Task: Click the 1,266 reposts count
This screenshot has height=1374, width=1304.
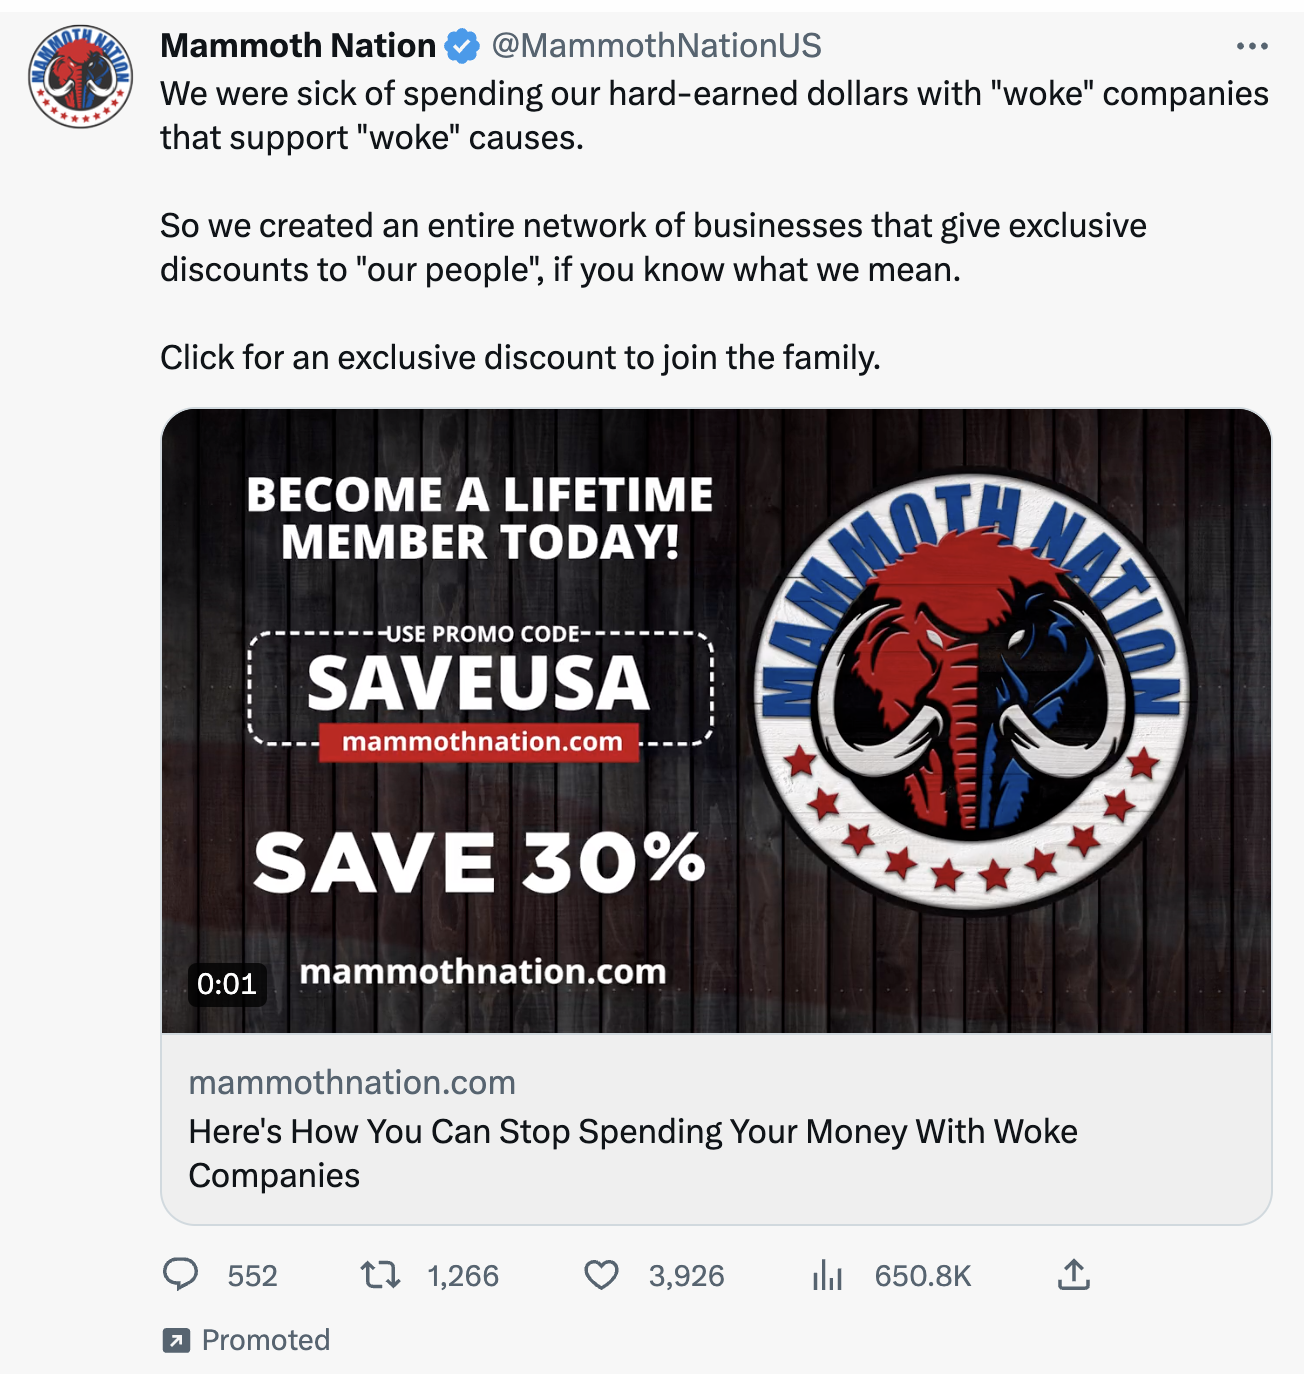Action: tap(463, 1276)
